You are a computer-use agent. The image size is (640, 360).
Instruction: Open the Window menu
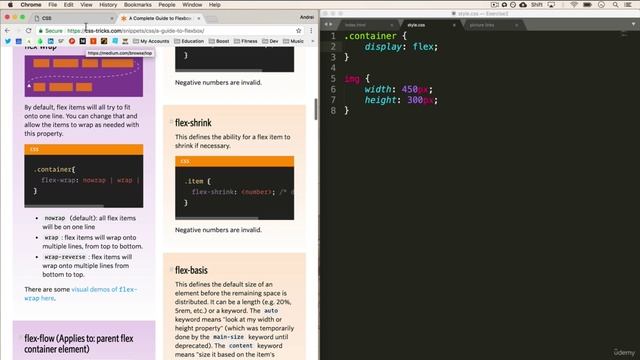pos(192,5)
